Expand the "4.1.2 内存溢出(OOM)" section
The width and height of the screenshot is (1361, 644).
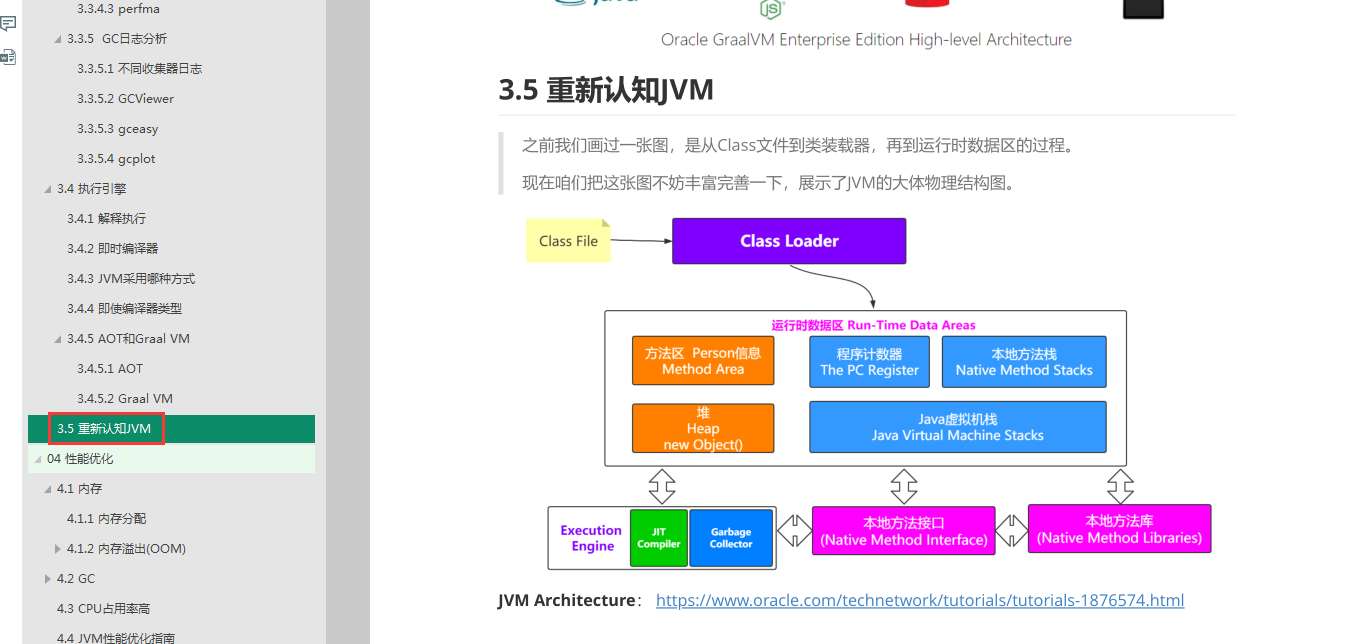58,548
